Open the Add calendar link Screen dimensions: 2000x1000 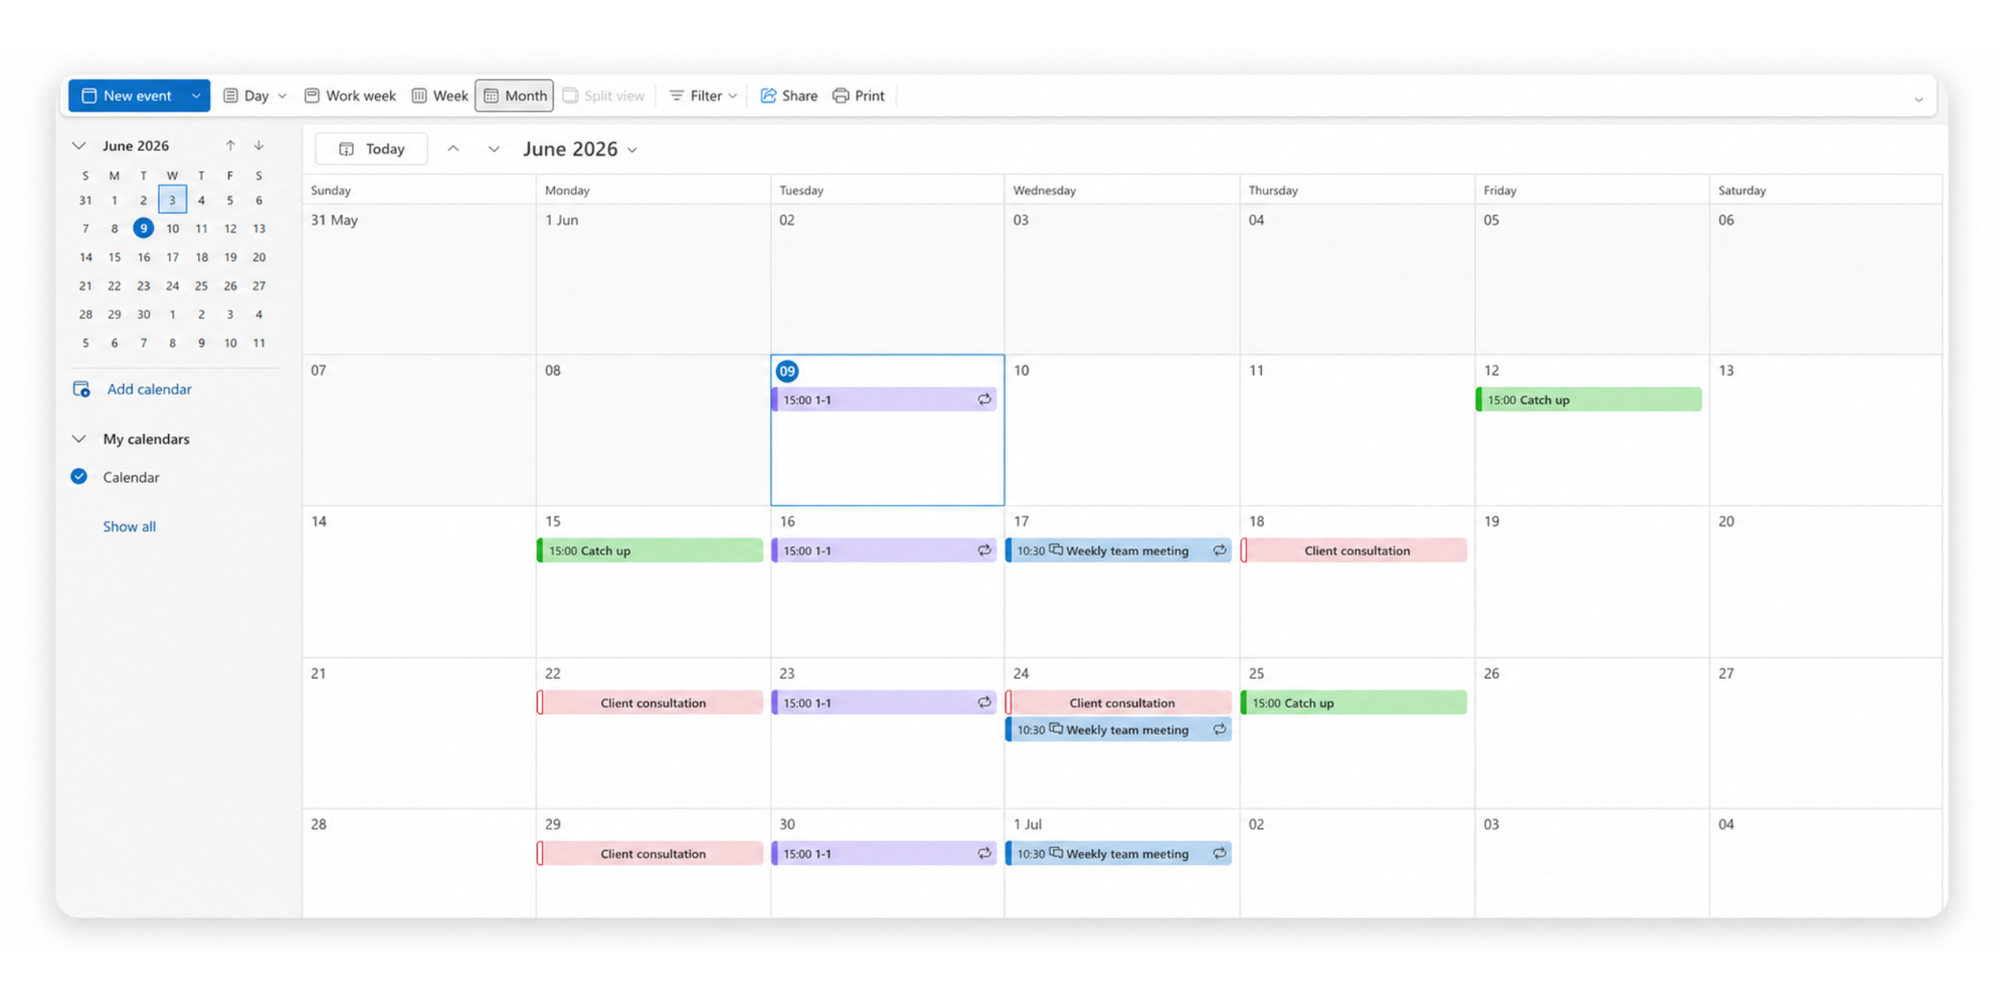149,389
